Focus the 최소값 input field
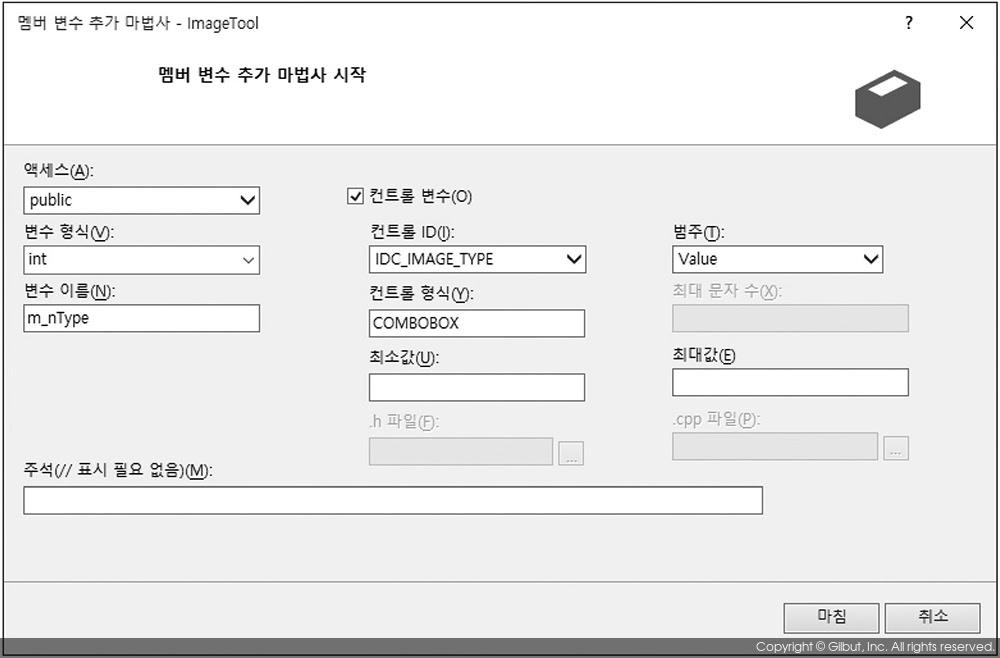The height and width of the screenshot is (658, 1000). (x=477, y=387)
